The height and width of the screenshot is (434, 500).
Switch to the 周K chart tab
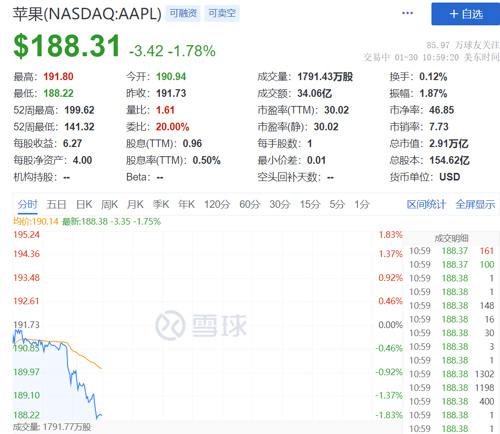(x=110, y=204)
